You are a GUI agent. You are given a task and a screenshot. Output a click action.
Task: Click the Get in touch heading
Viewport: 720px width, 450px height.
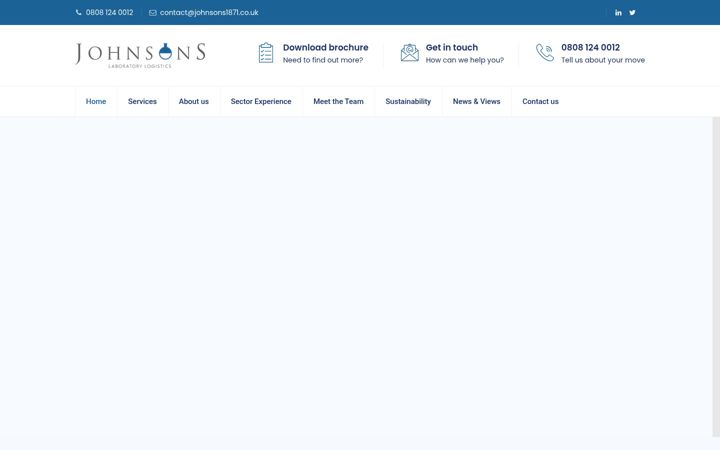(x=452, y=47)
